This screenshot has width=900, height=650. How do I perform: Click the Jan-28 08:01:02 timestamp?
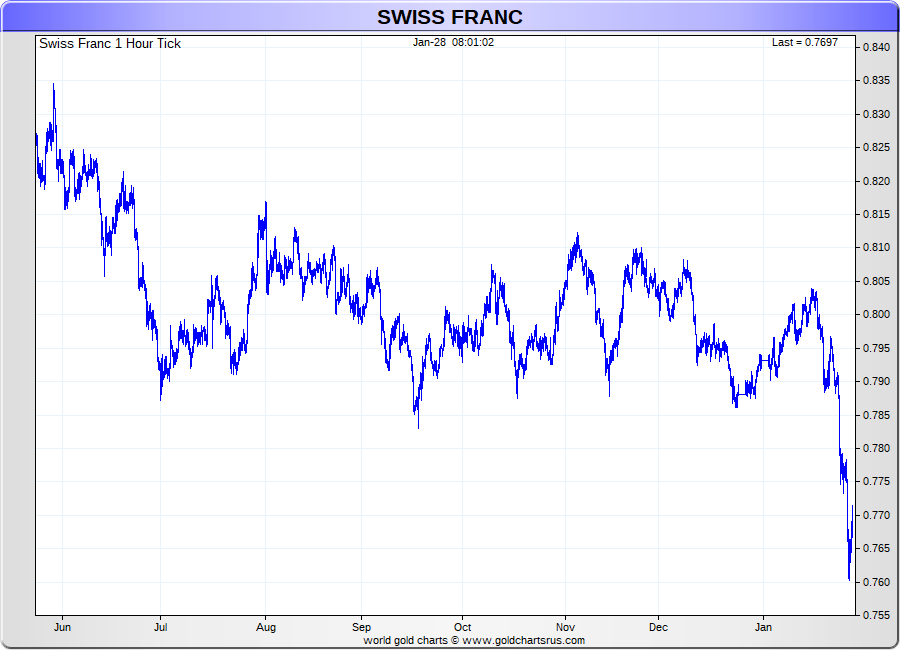click(453, 43)
